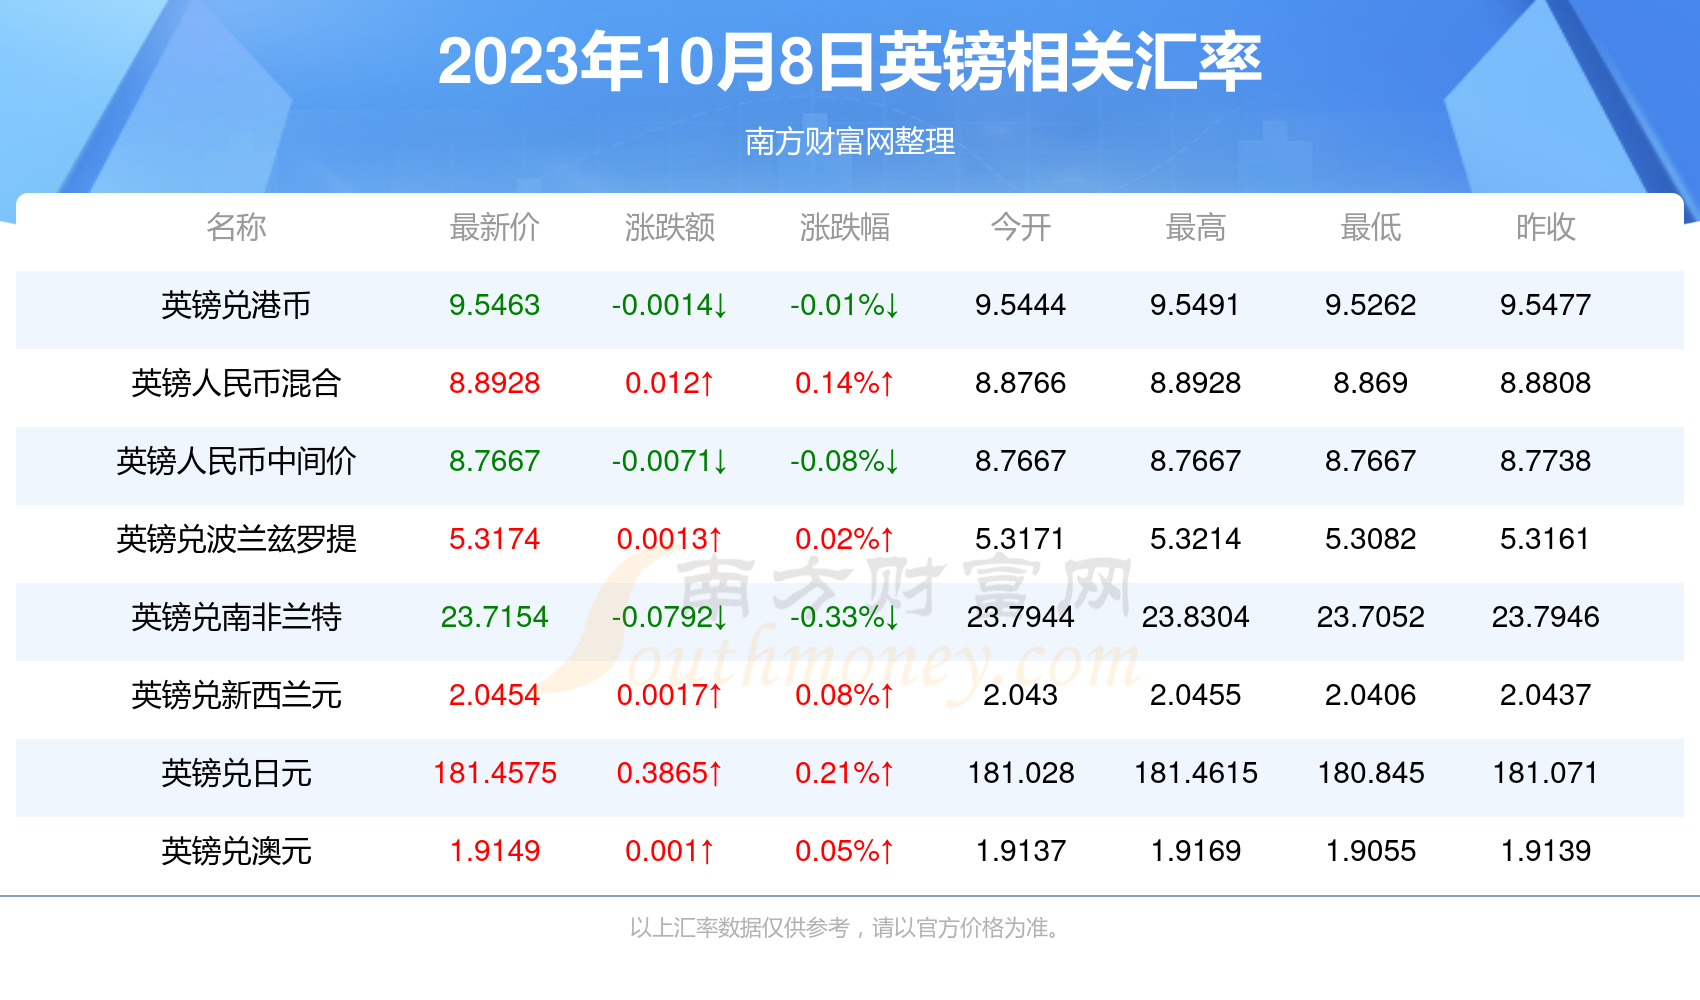
Task: Select the row name 英镑人民币混合
Action: [236, 383]
